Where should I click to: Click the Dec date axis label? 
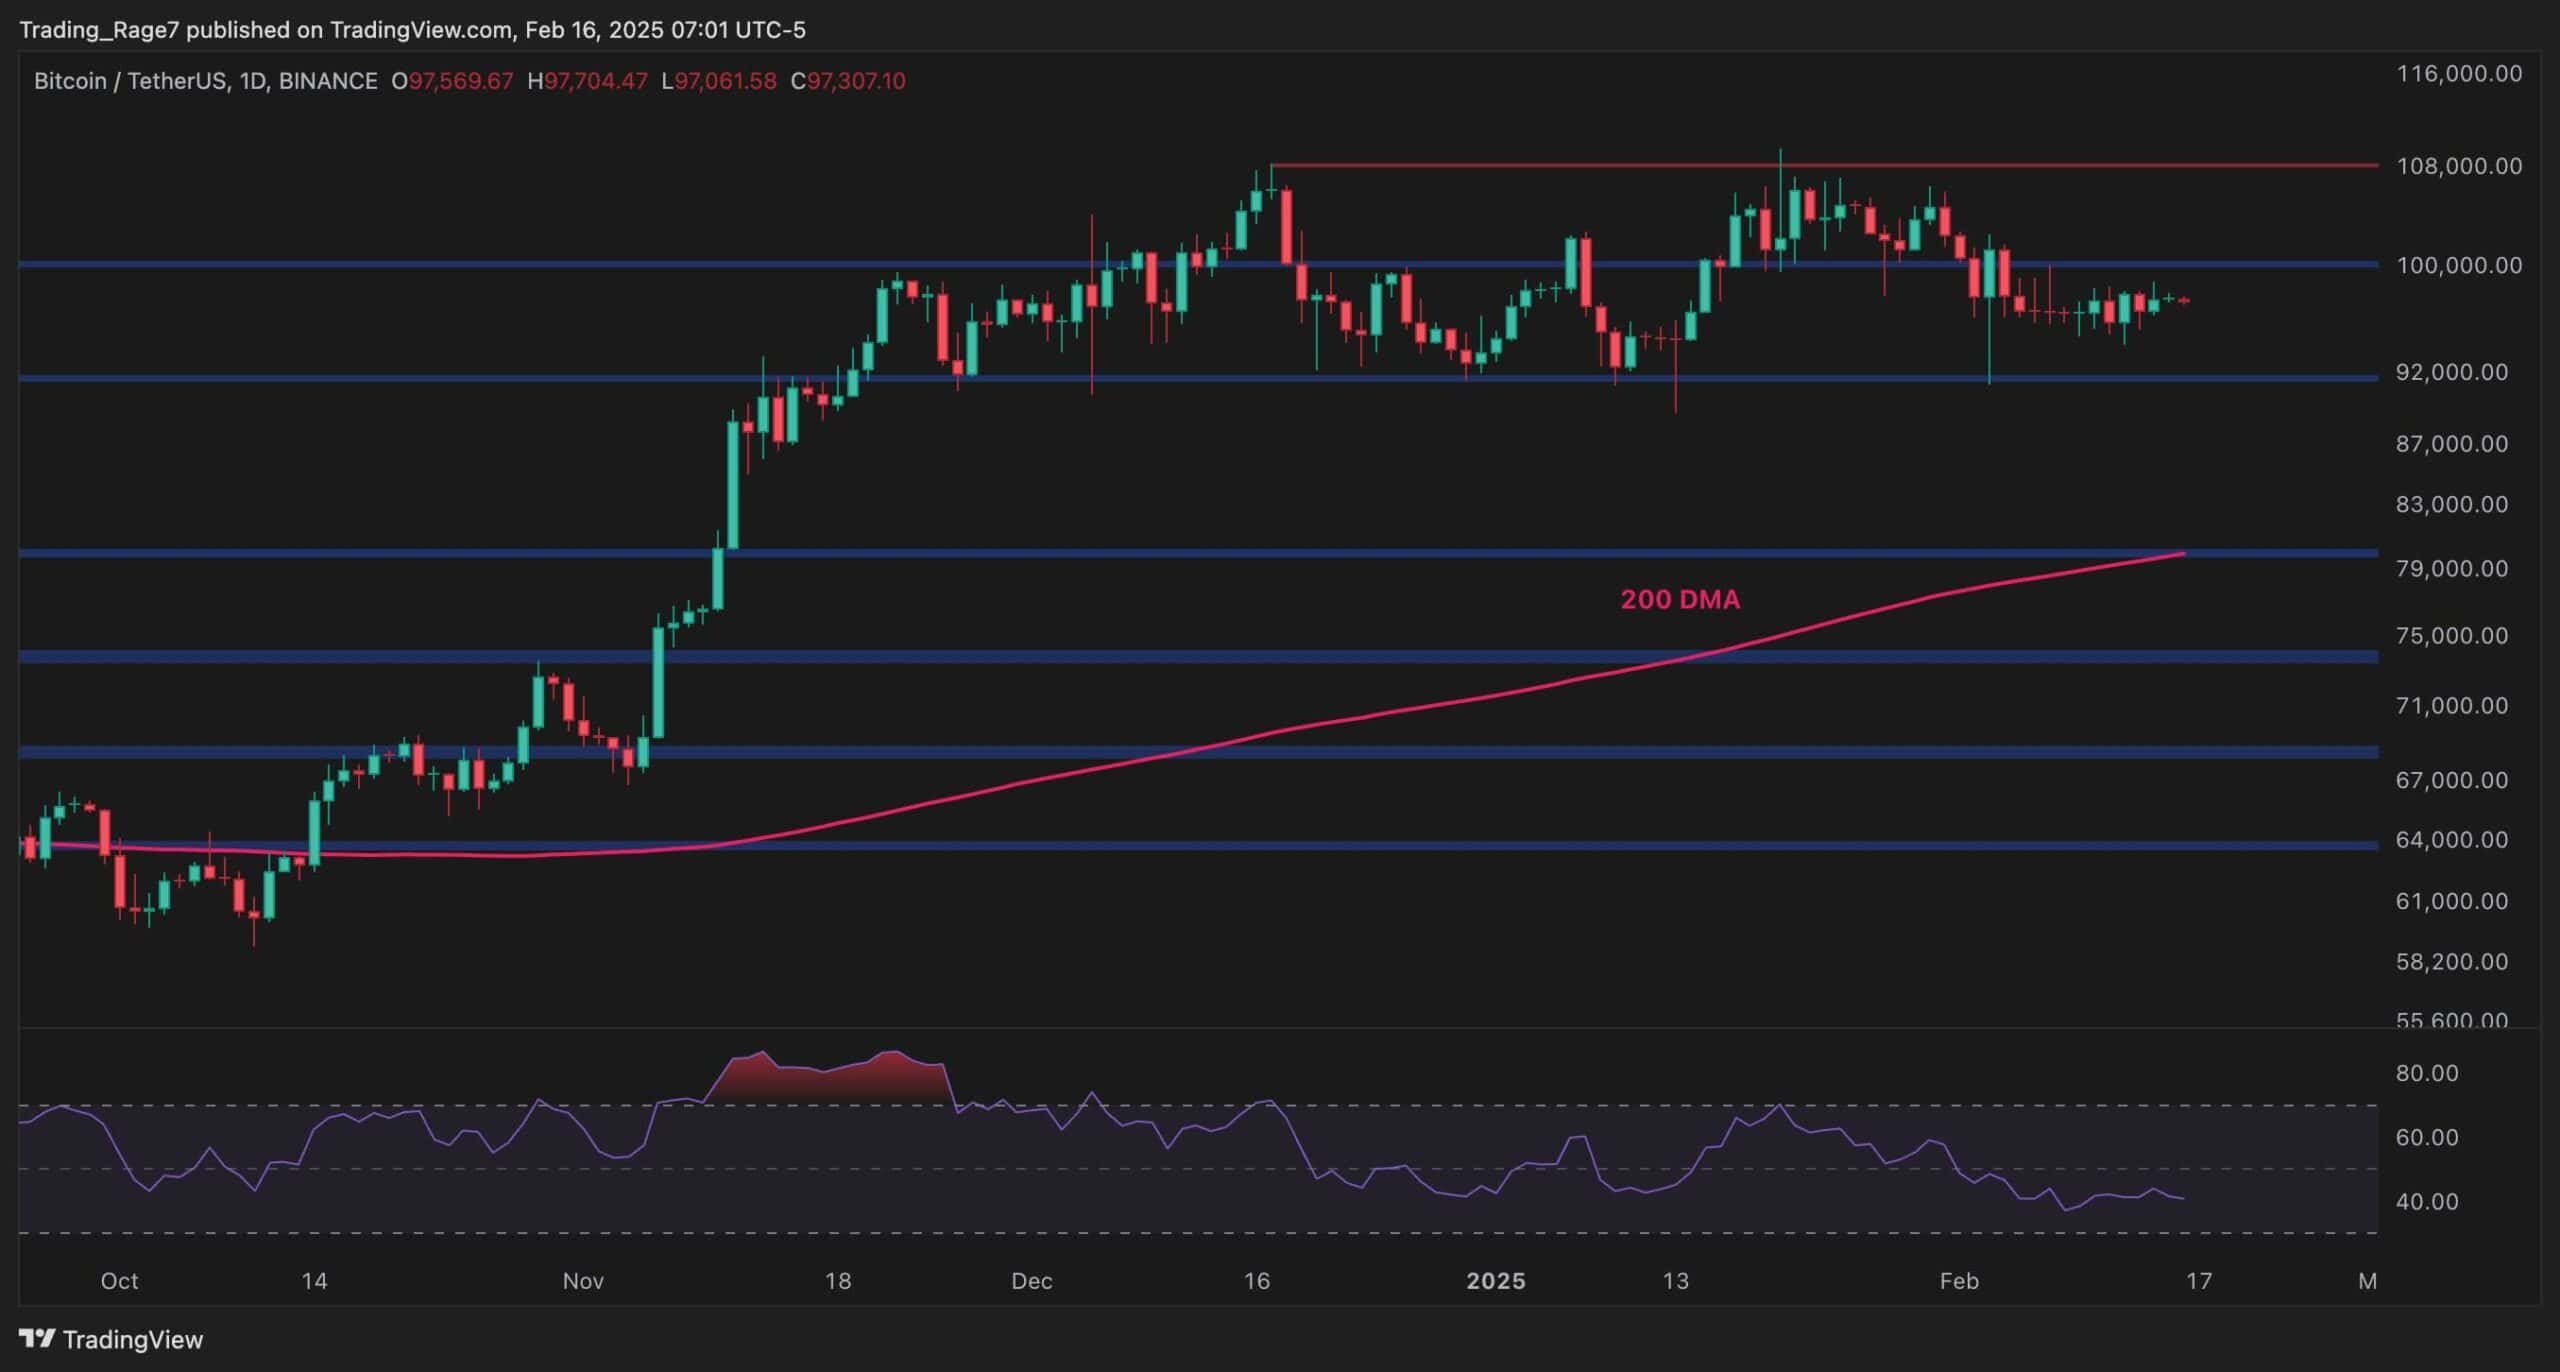coord(1031,1281)
